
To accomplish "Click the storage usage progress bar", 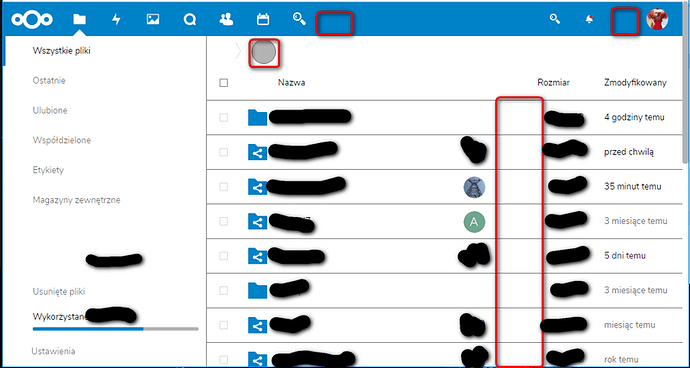I will point(115,328).
